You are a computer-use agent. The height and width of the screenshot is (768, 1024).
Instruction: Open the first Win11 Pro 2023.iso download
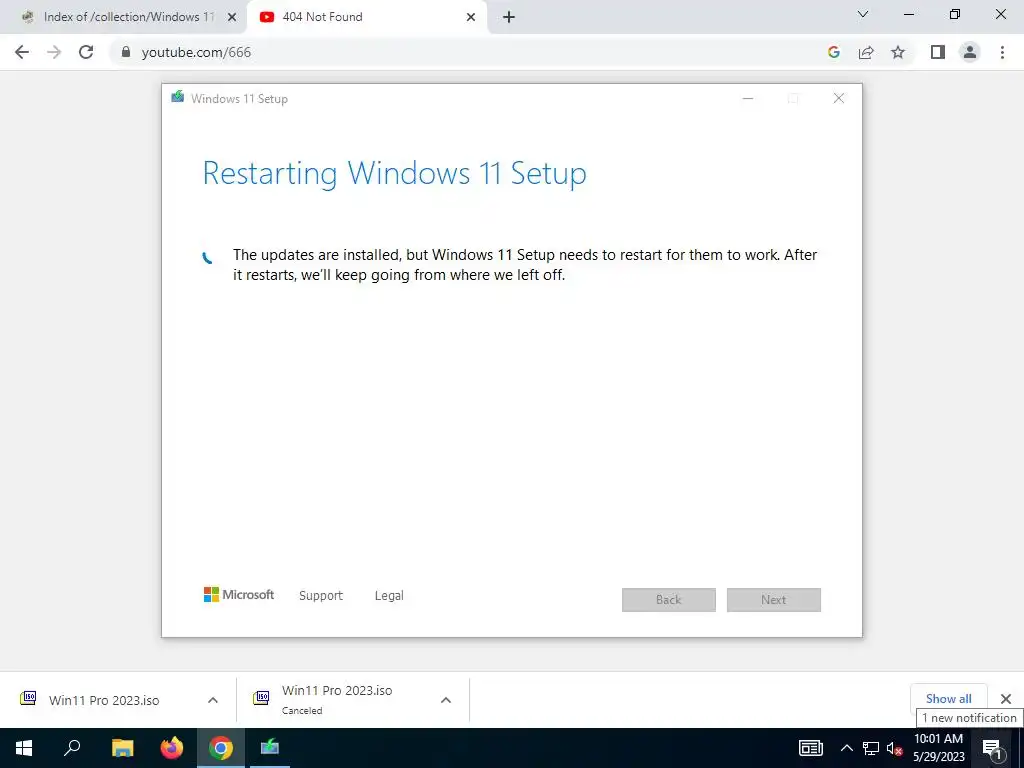tap(104, 700)
